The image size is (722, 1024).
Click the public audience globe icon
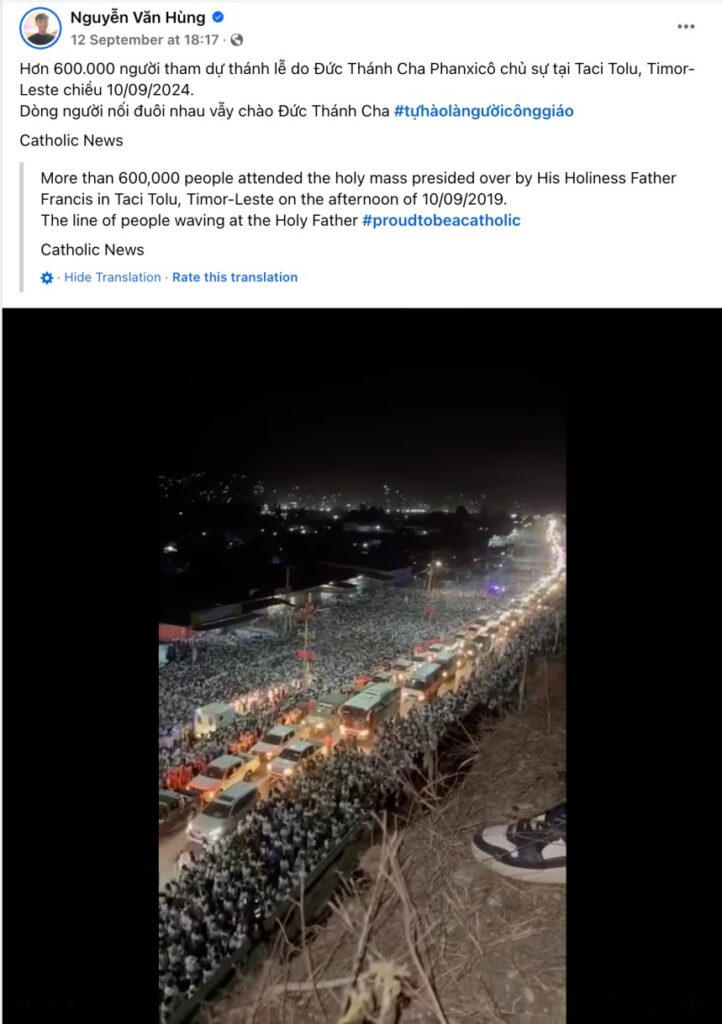(x=237, y=40)
